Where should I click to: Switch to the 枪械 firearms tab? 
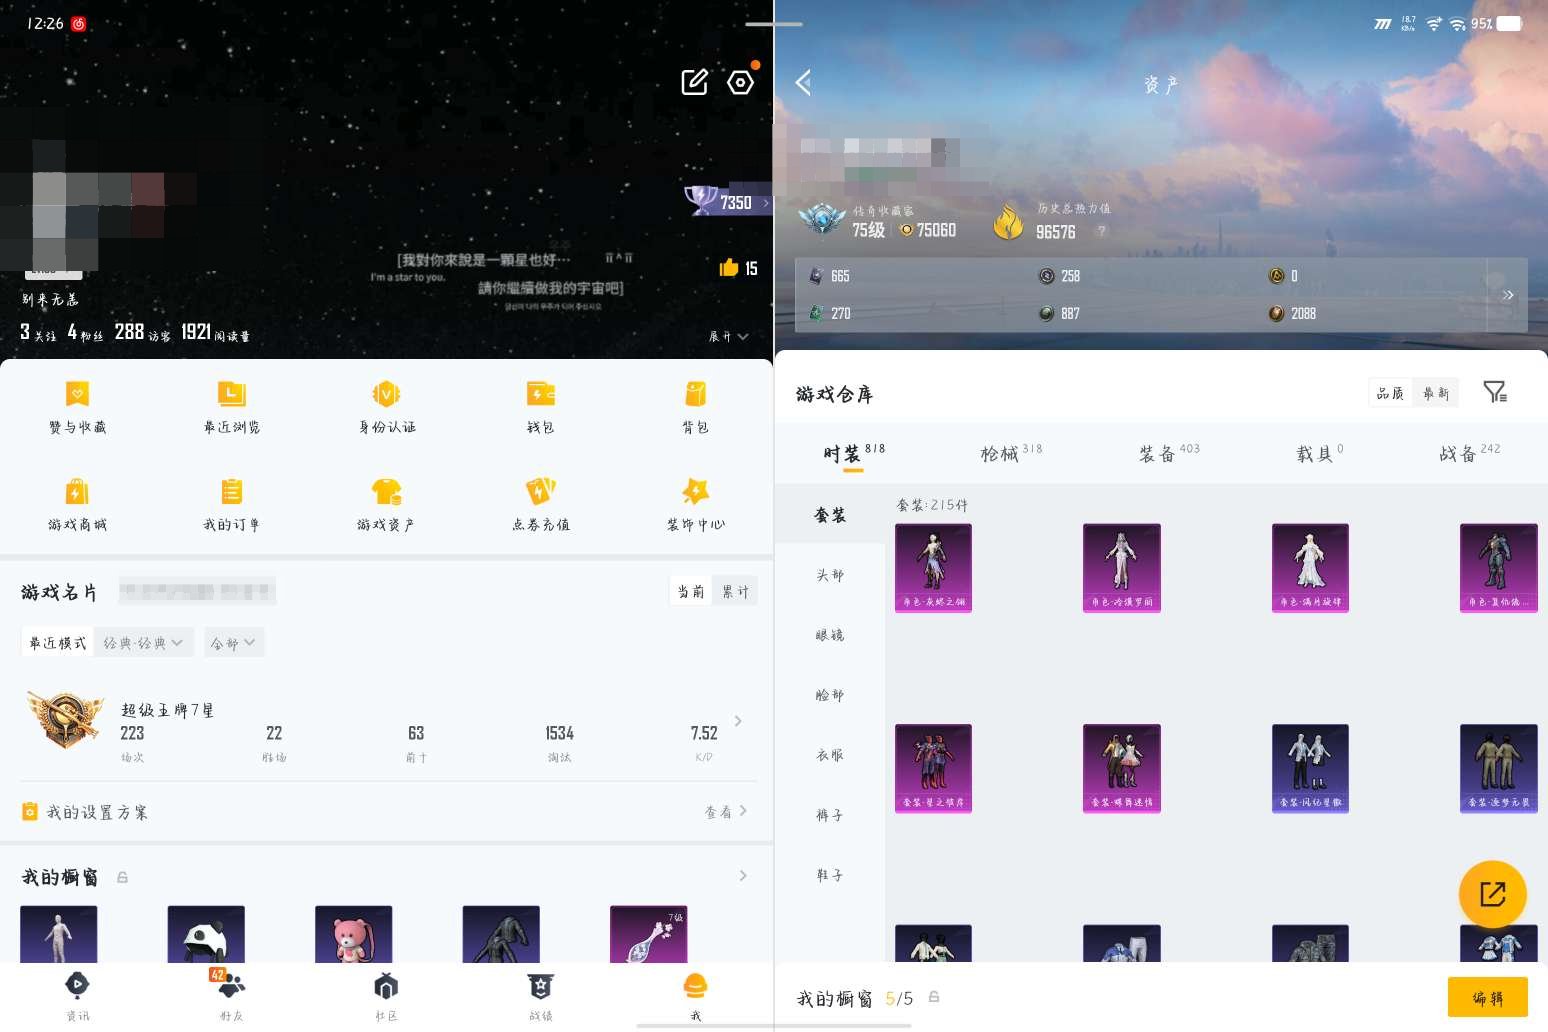[x=1011, y=453]
